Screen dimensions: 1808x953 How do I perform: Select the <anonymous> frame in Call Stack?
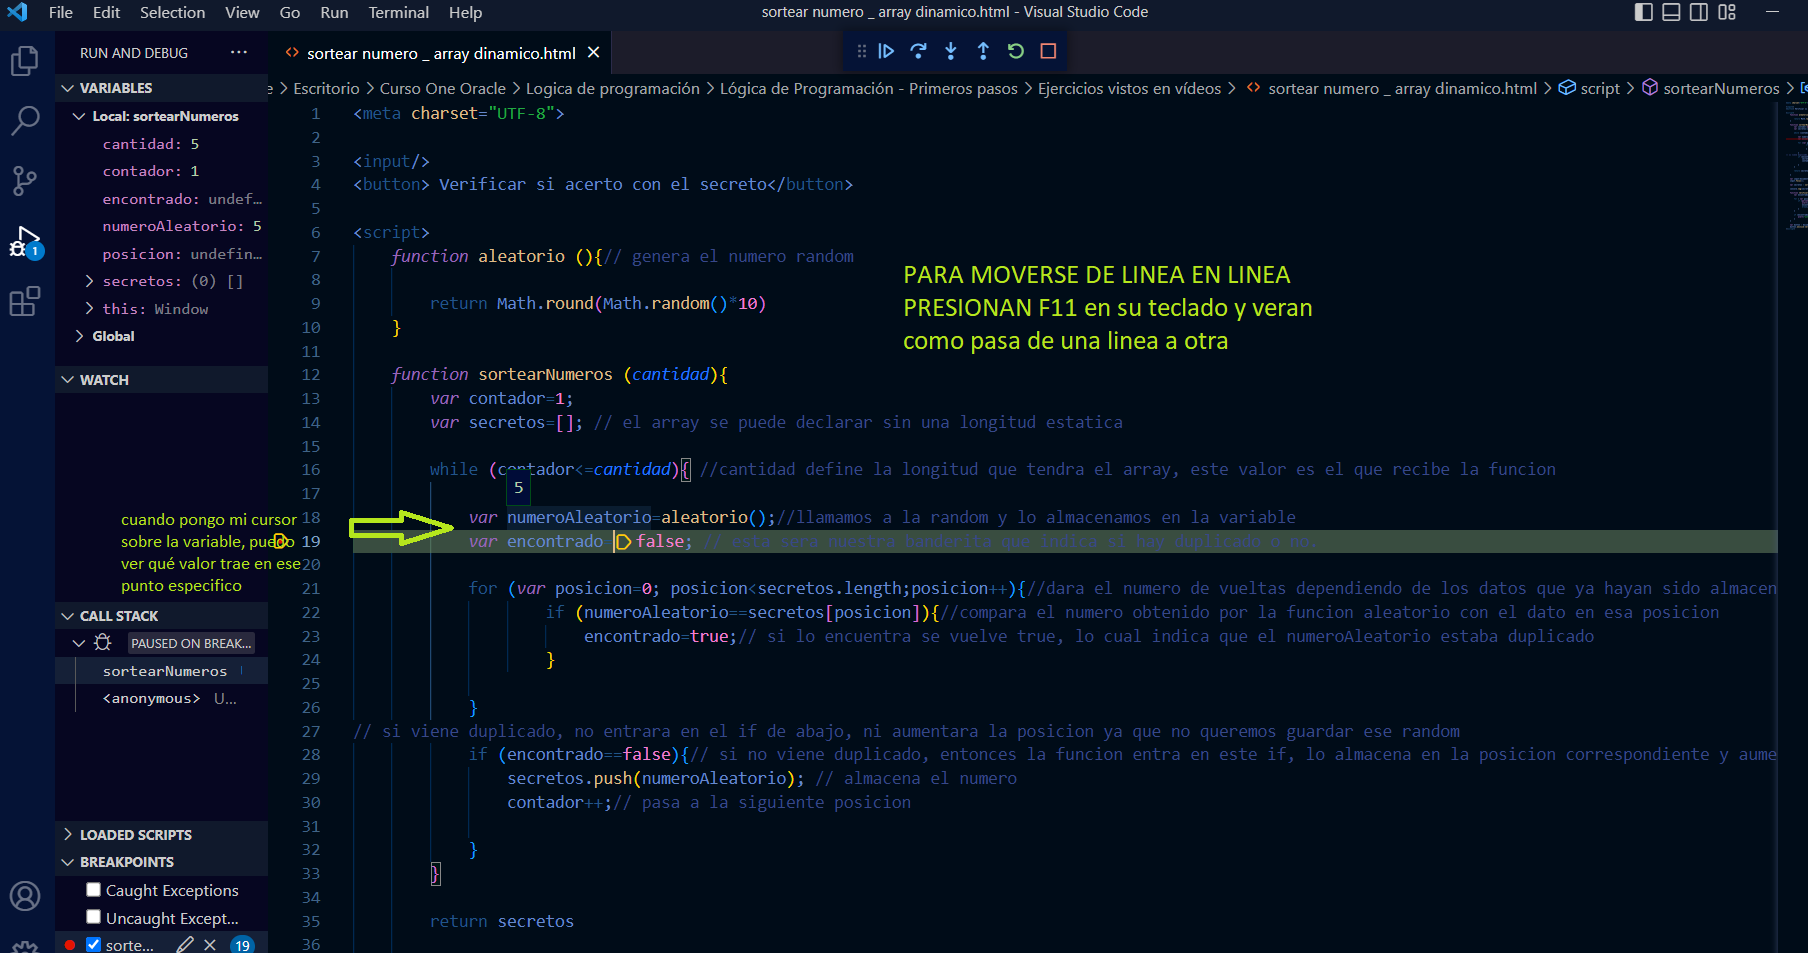tap(161, 698)
